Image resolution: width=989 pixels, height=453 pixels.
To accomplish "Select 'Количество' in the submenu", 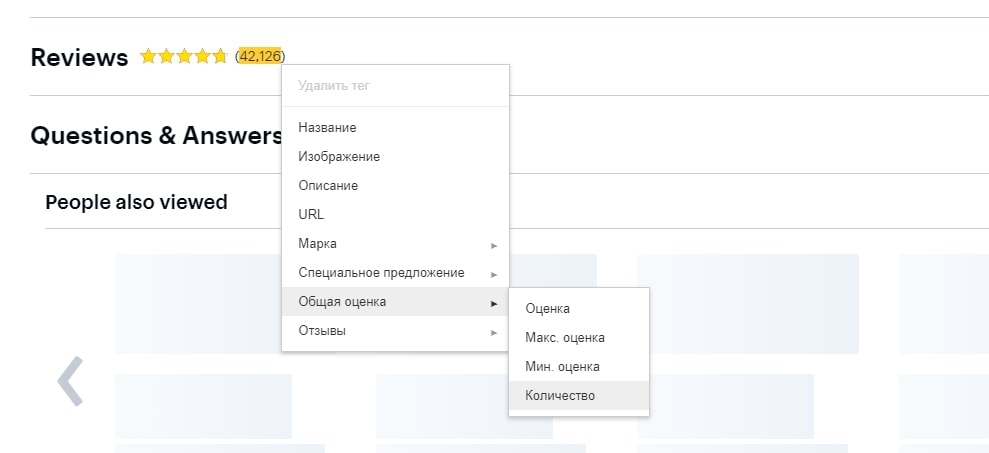I will click(x=560, y=396).
